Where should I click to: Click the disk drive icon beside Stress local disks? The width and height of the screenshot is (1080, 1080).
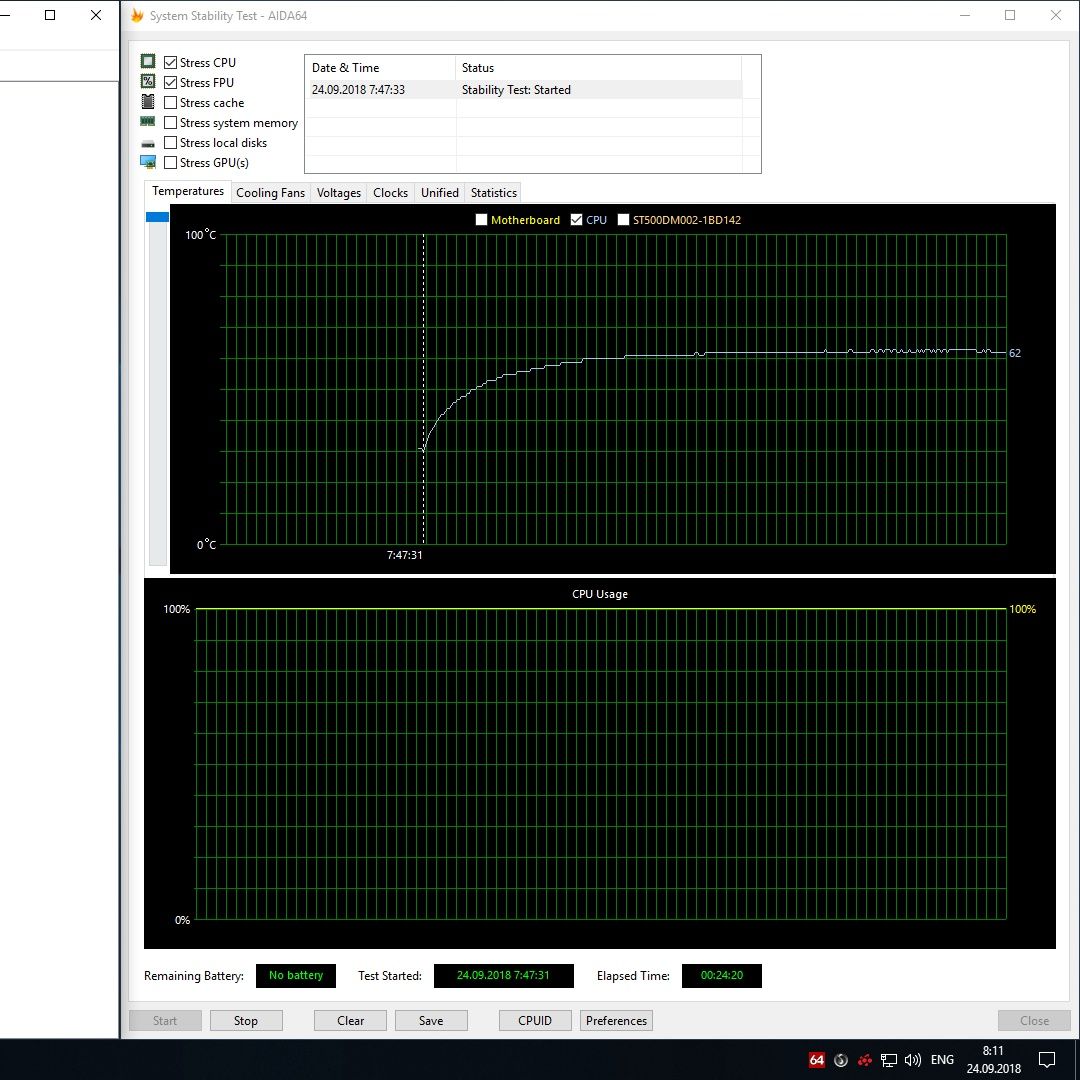point(147,144)
